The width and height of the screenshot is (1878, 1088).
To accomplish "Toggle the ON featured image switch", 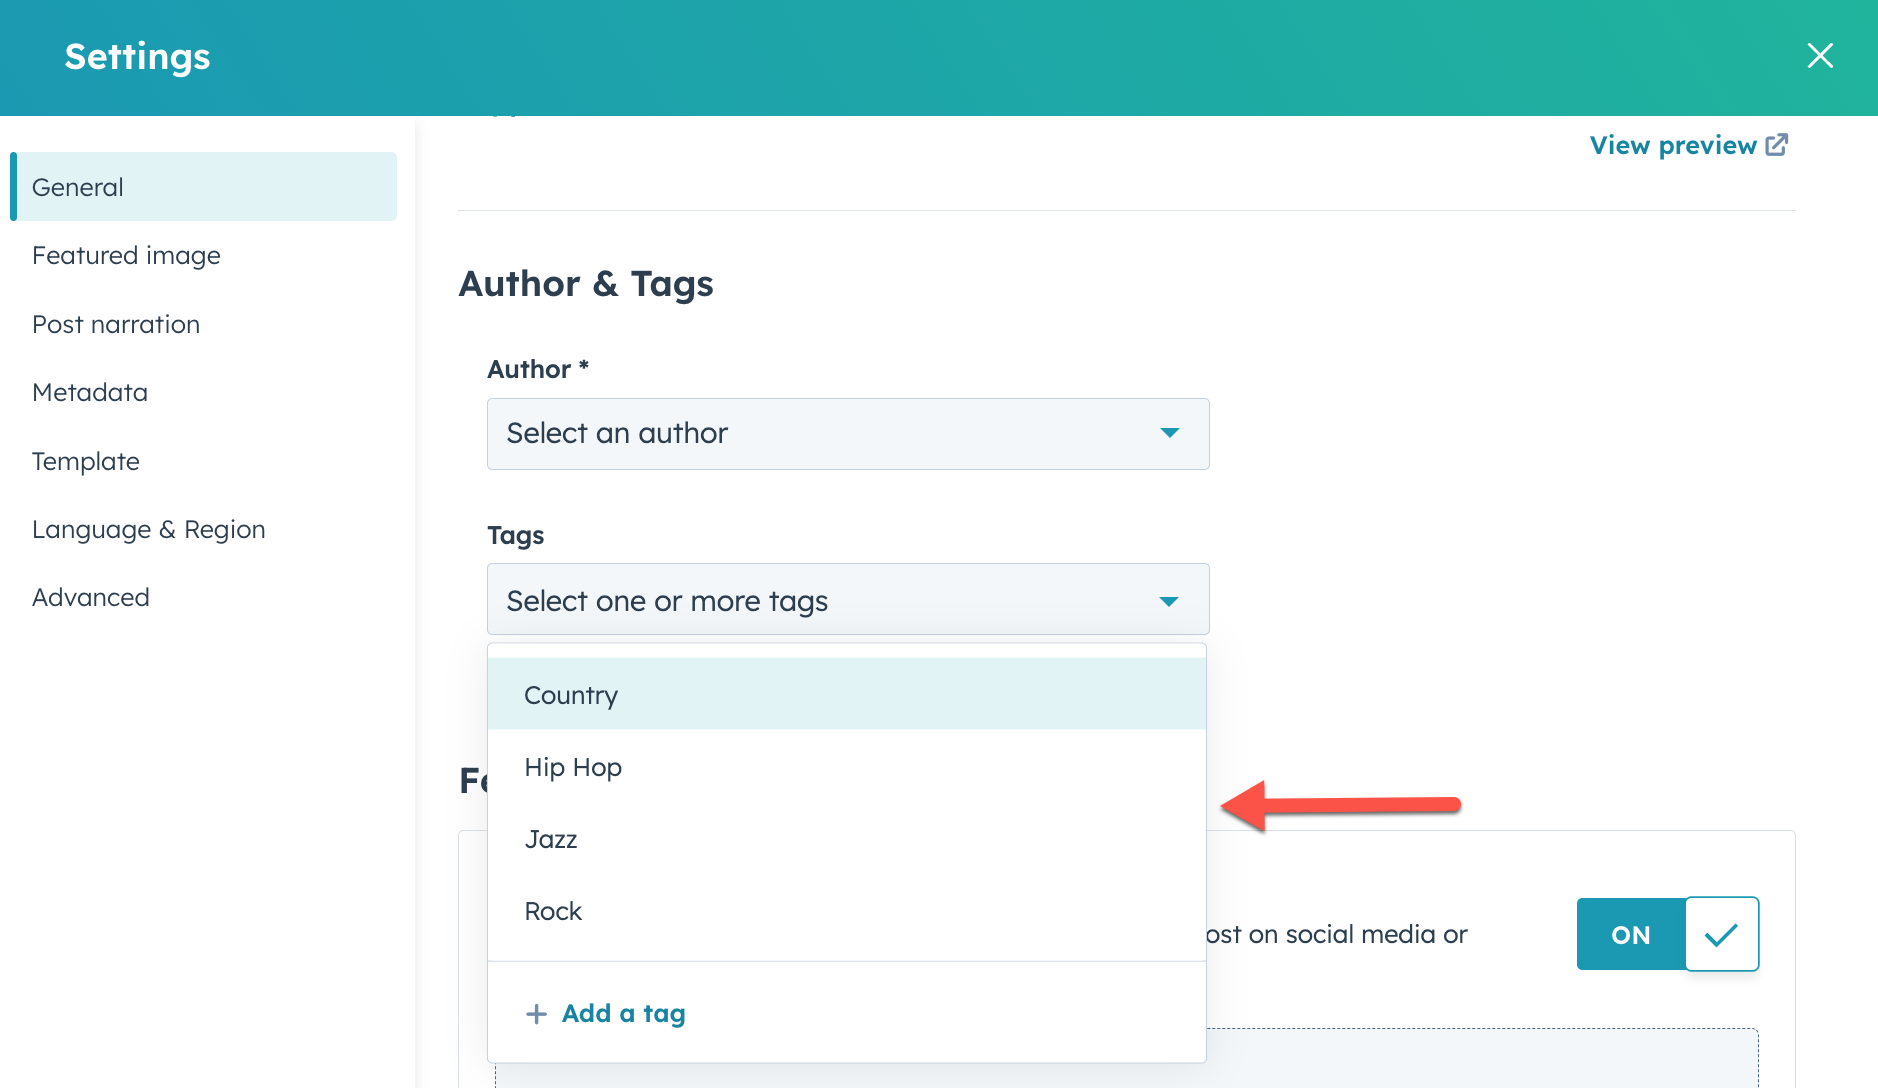I will [x=1668, y=934].
